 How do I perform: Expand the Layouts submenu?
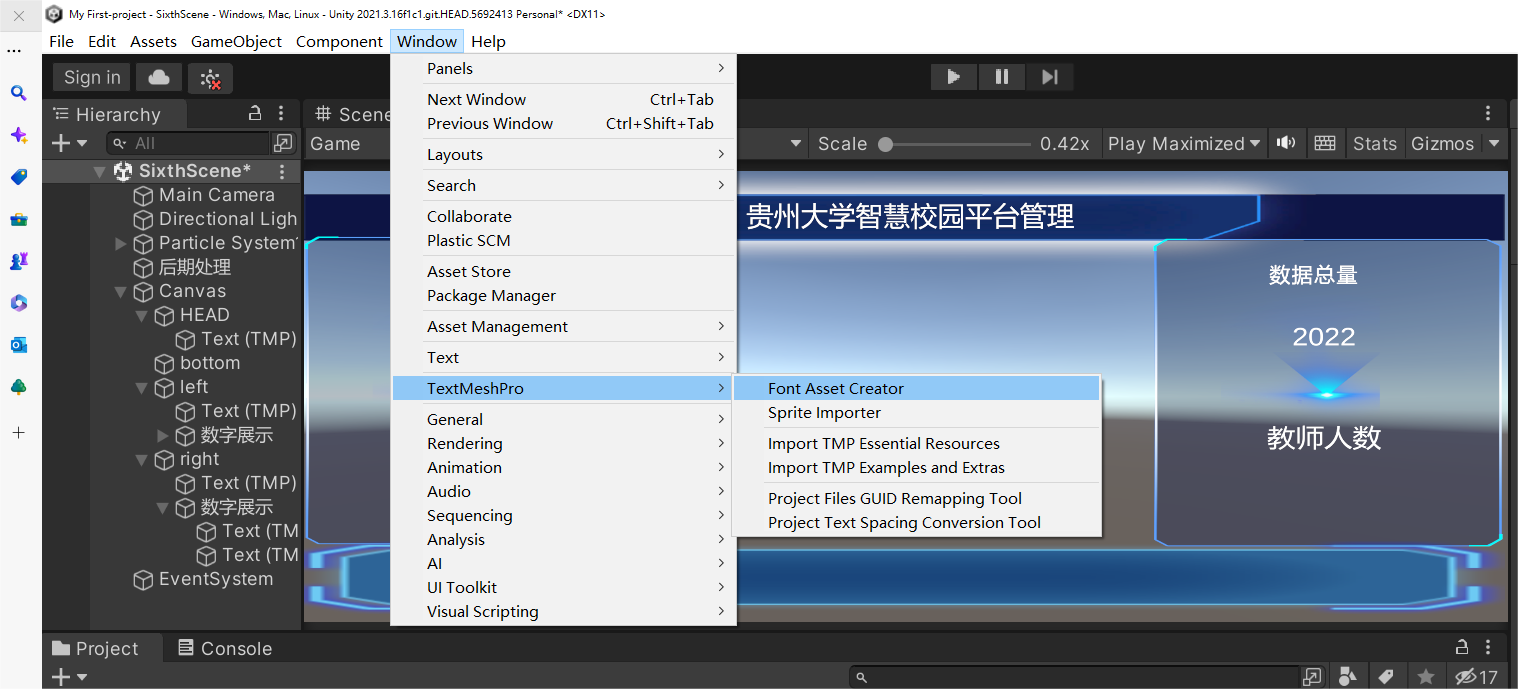tap(563, 154)
